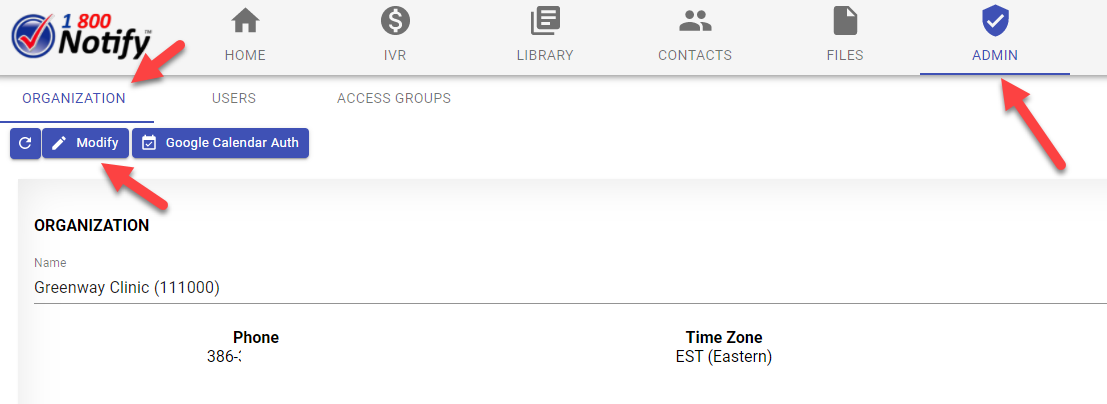This screenshot has width=1107, height=404.
Task: Select the Contacts people icon
Action: [x=695, y=20]
